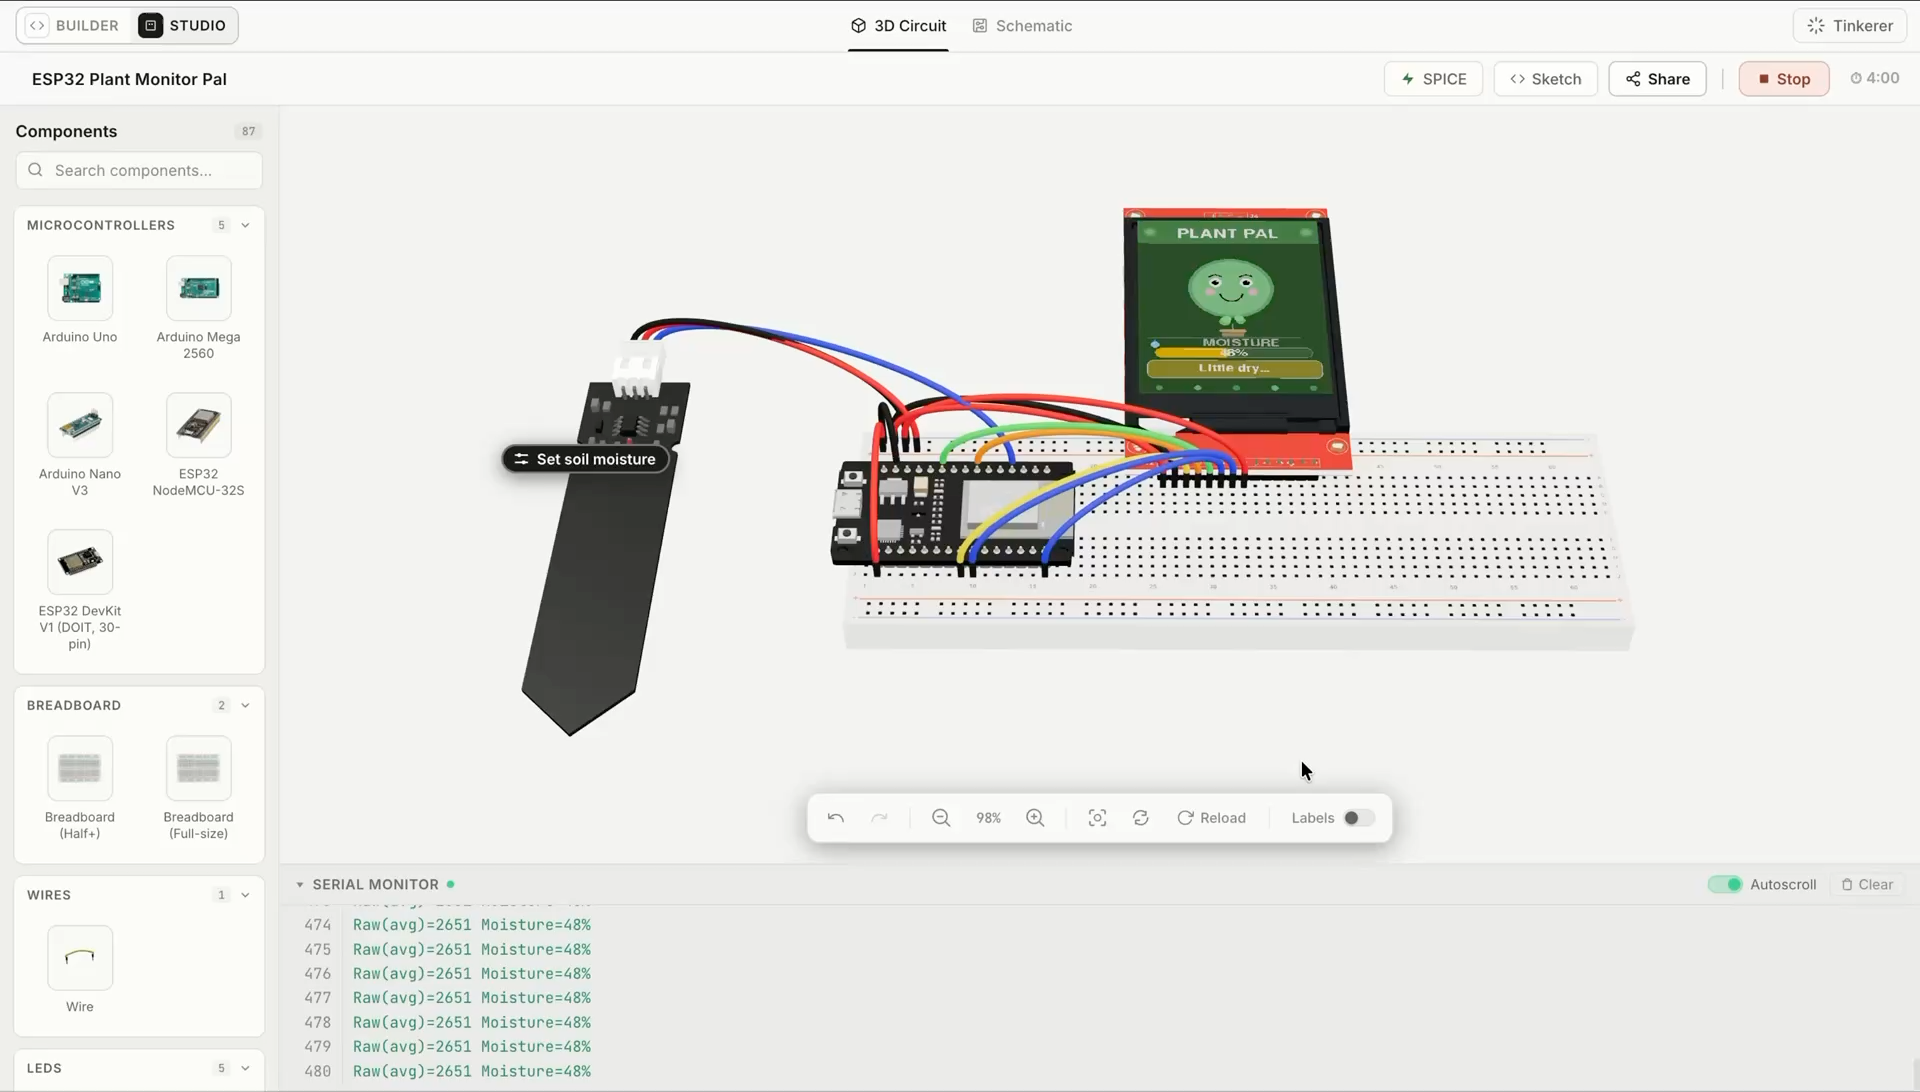Click the 87 components count badge
The image size is (1920, 1092).
(x=248, y=131)
